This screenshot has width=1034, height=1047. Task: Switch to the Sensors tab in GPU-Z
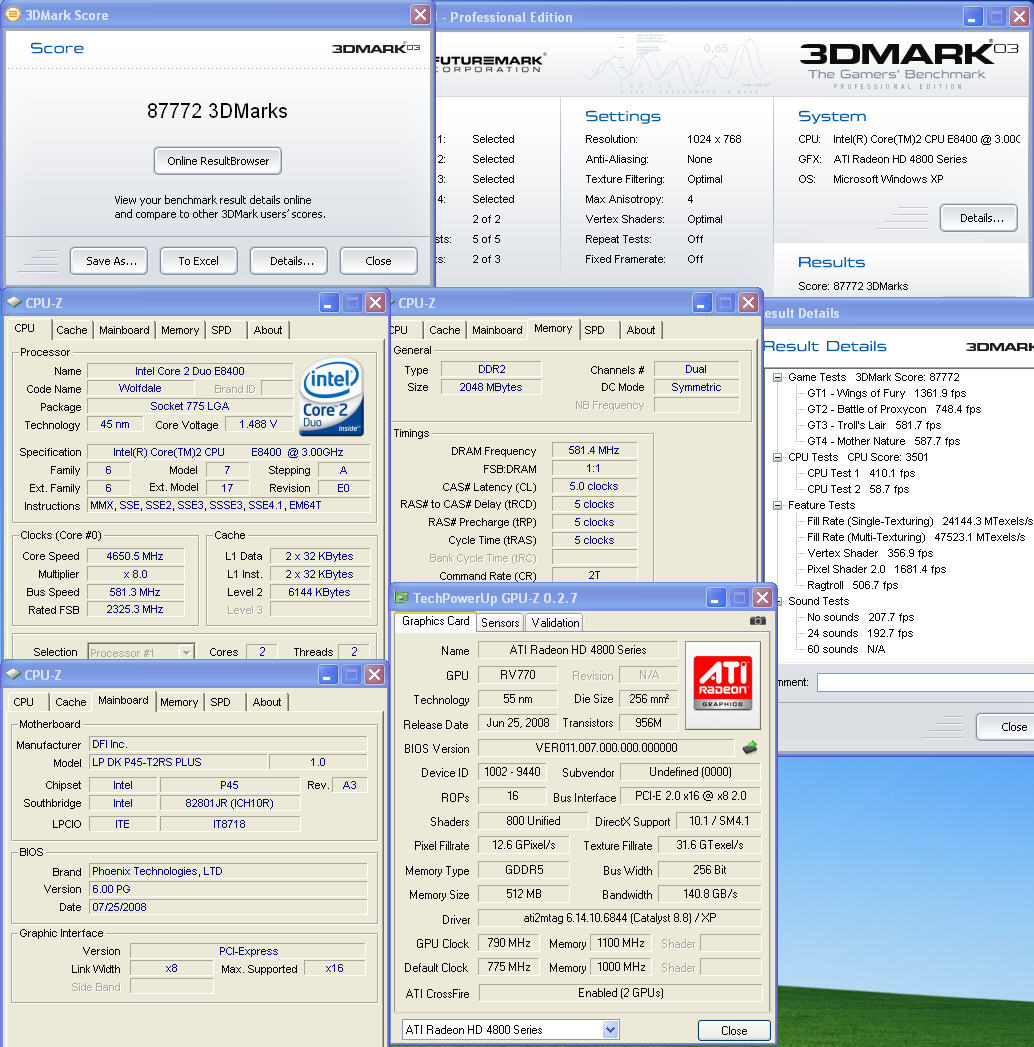500,622
